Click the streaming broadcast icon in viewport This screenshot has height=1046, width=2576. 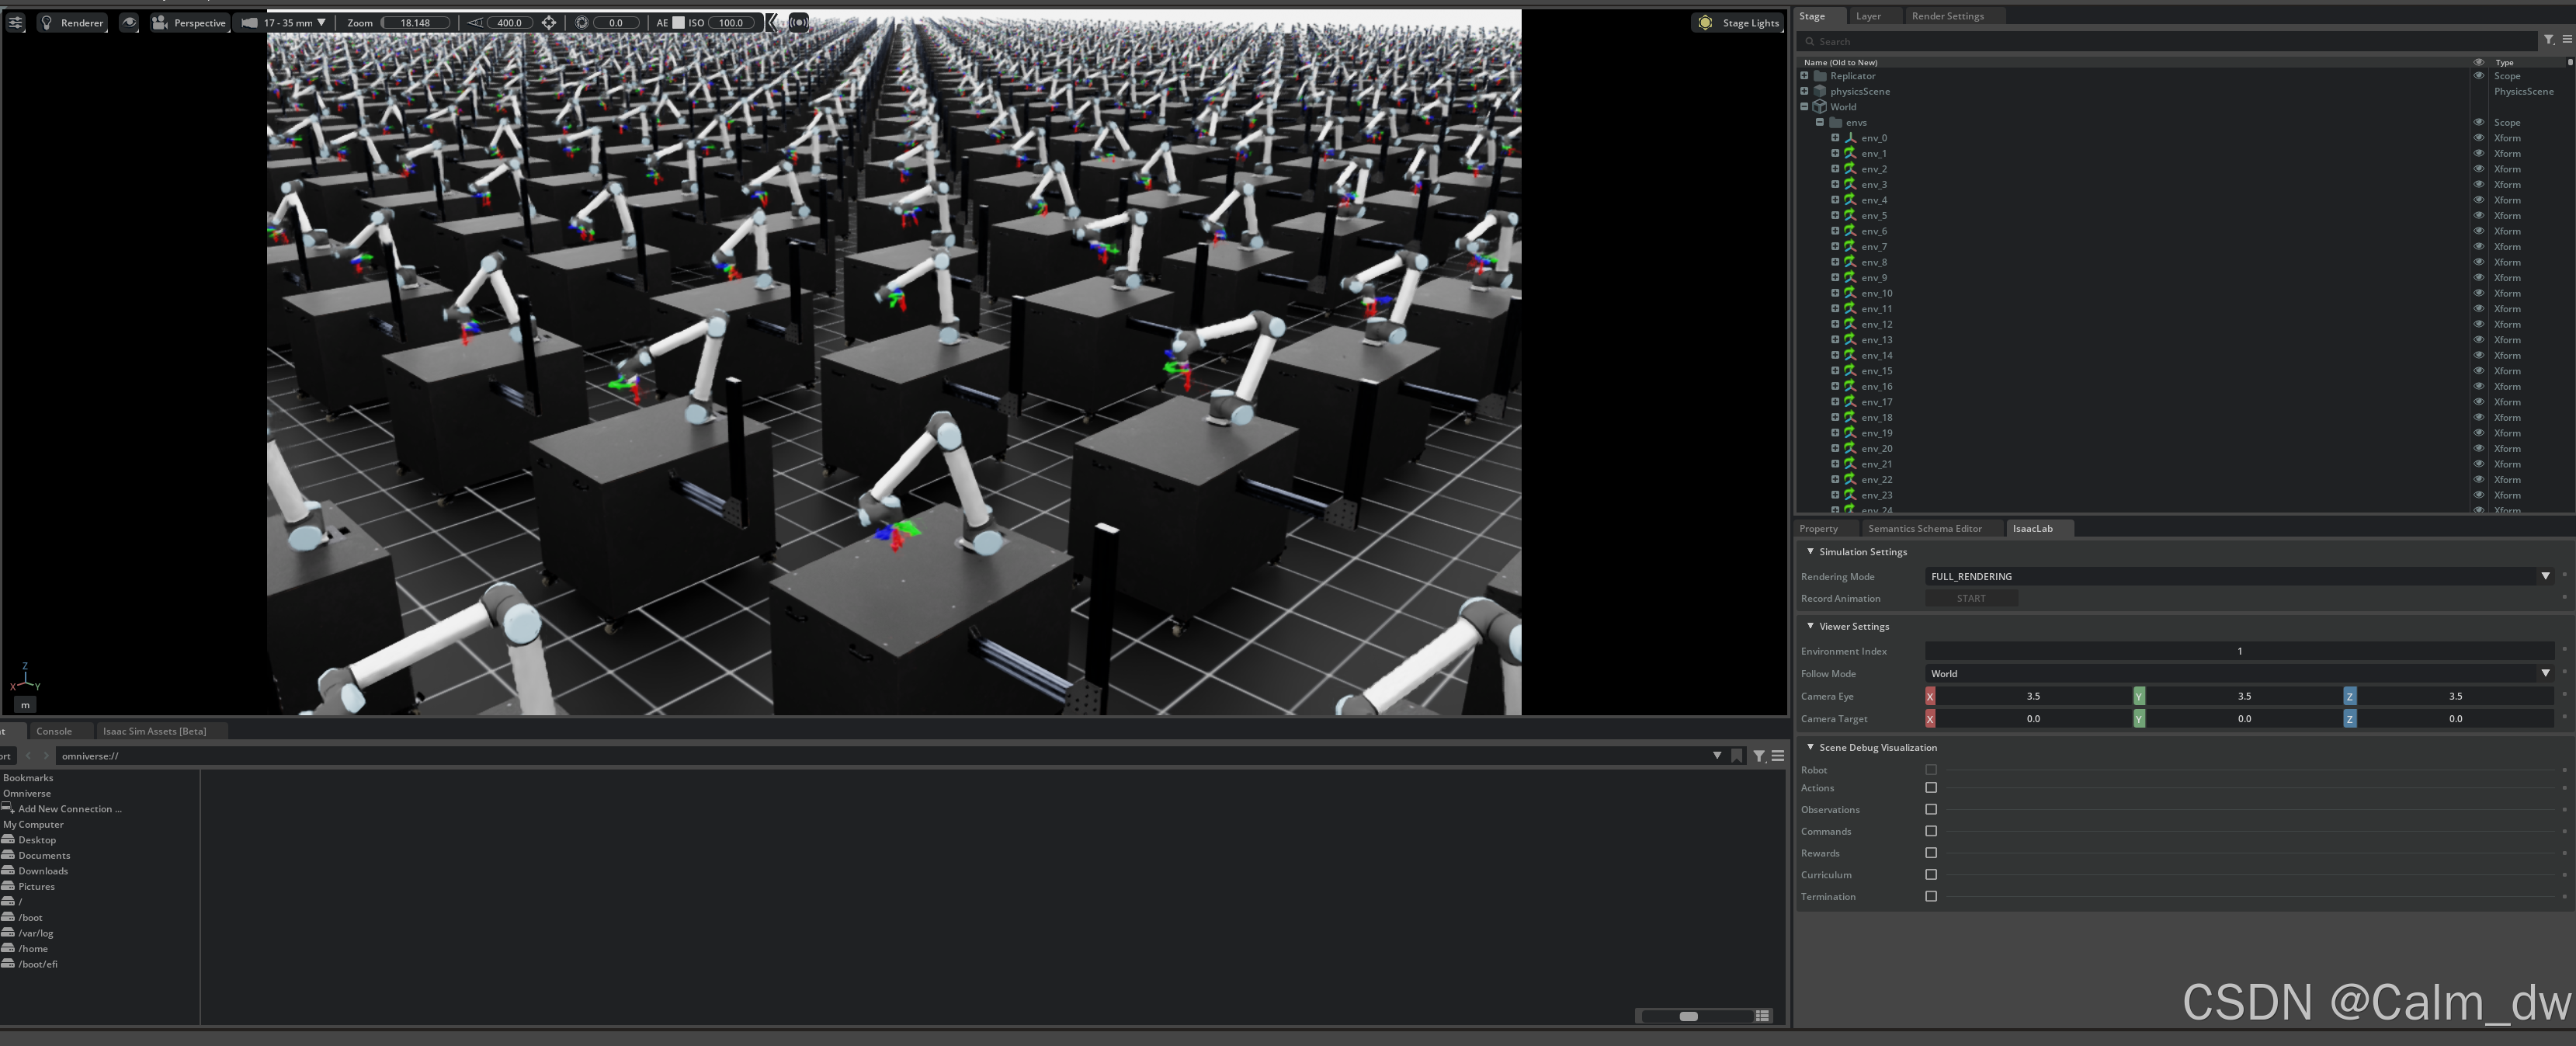798,22
